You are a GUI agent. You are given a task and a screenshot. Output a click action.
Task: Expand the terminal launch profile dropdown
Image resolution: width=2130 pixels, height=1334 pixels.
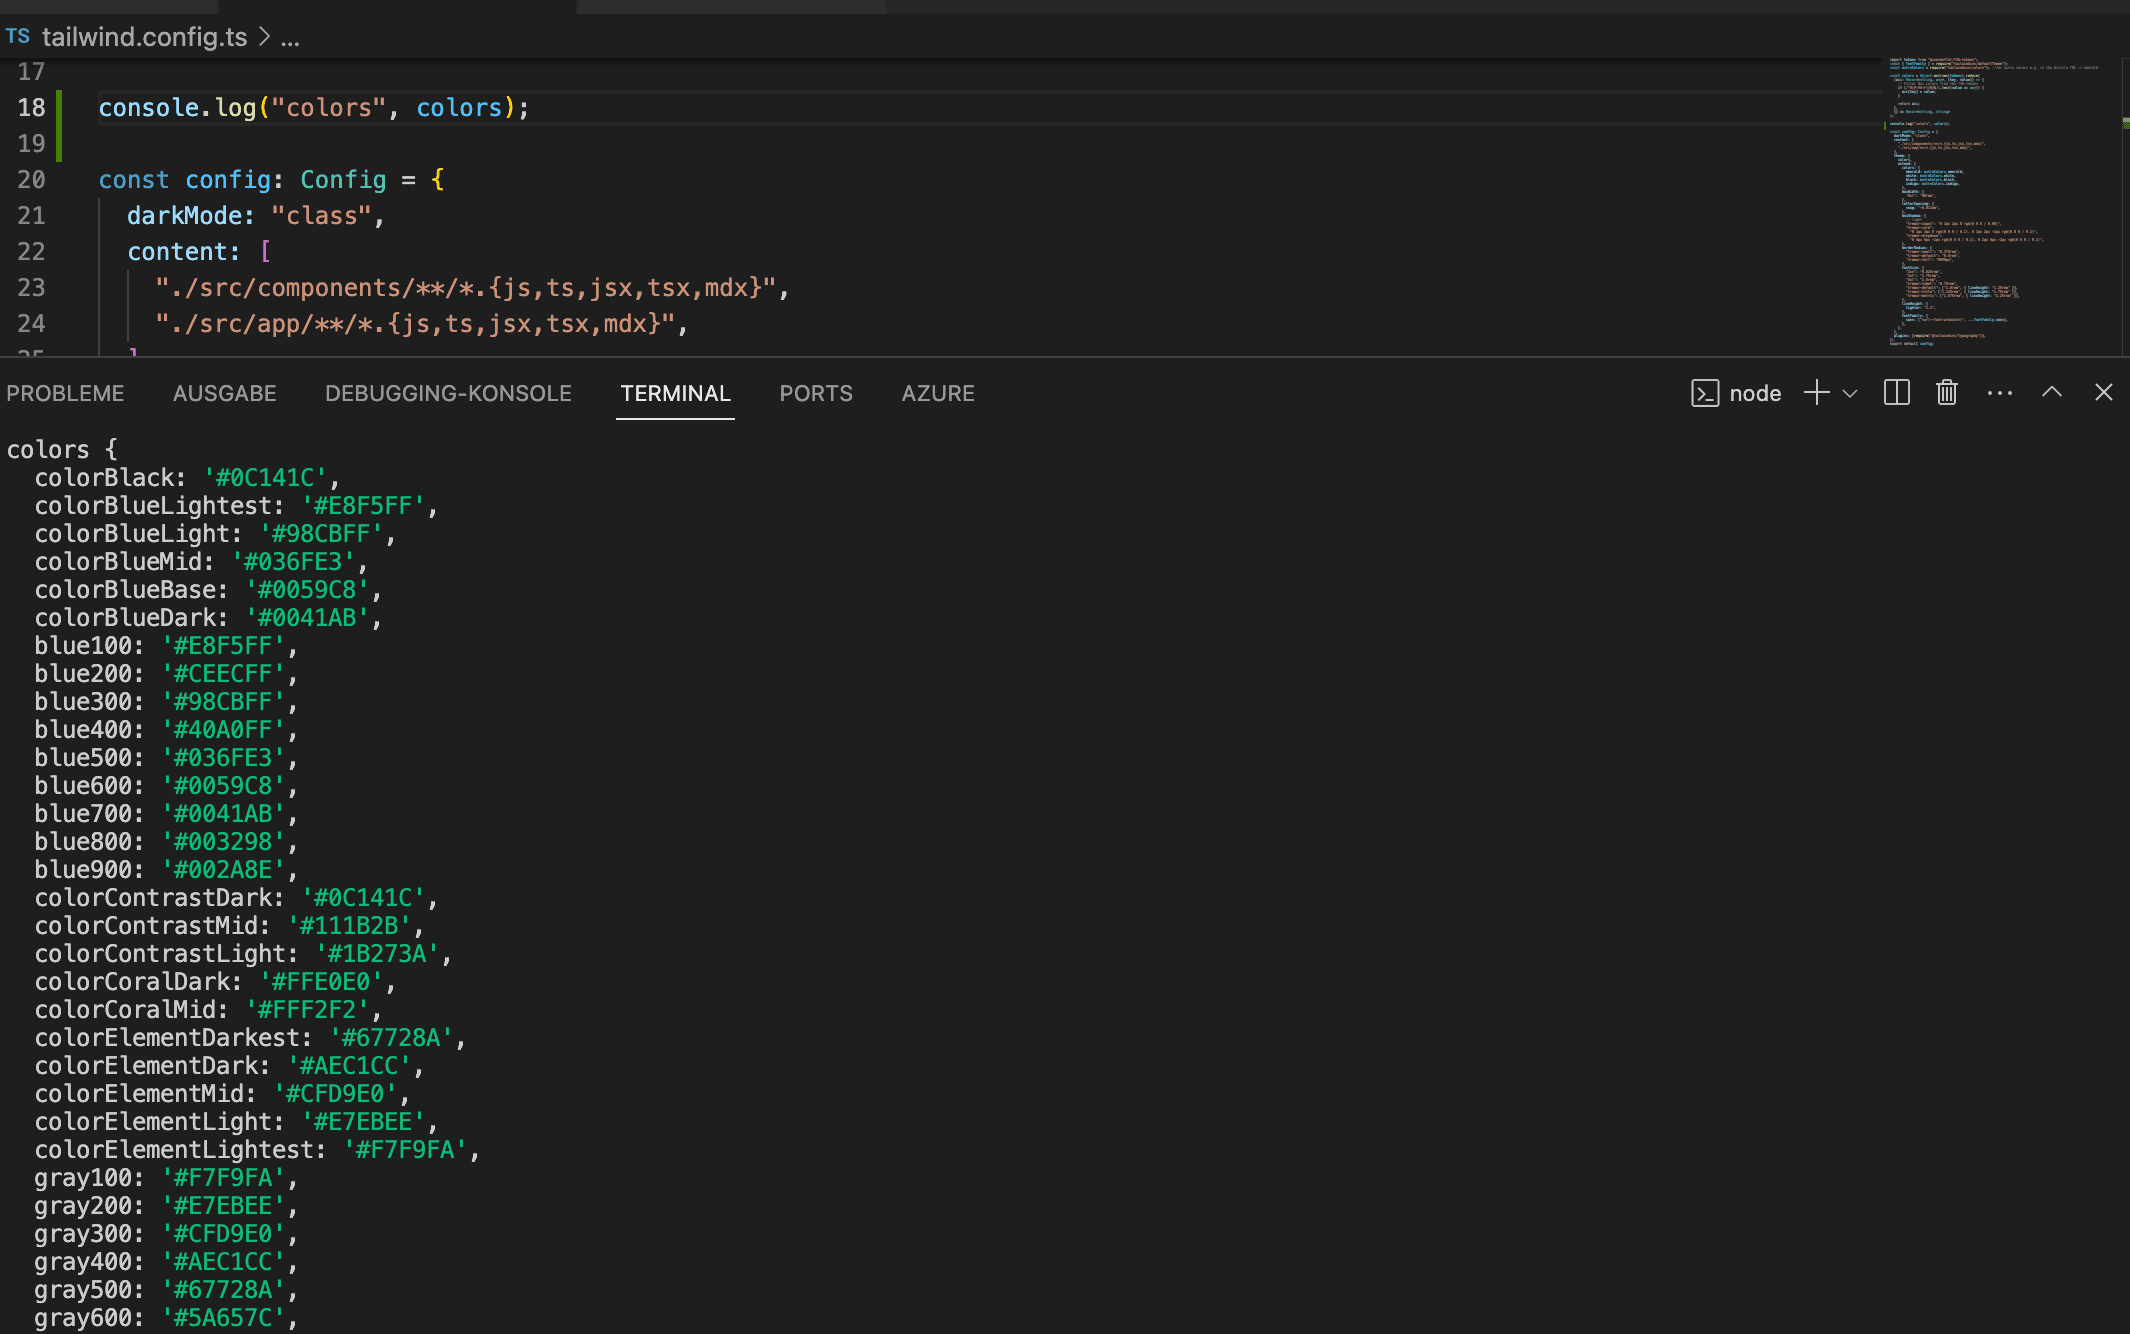1850,393
